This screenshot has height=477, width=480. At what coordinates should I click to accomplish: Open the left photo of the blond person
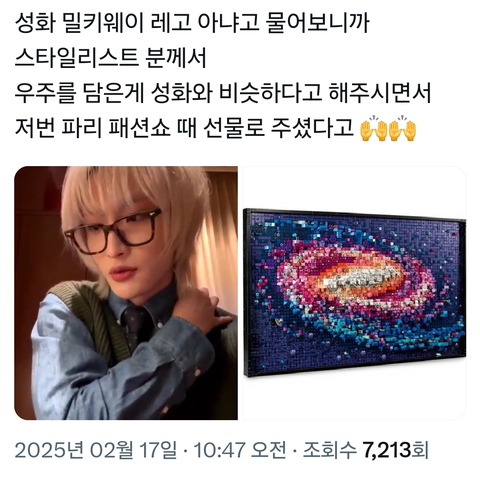point(126,293)
